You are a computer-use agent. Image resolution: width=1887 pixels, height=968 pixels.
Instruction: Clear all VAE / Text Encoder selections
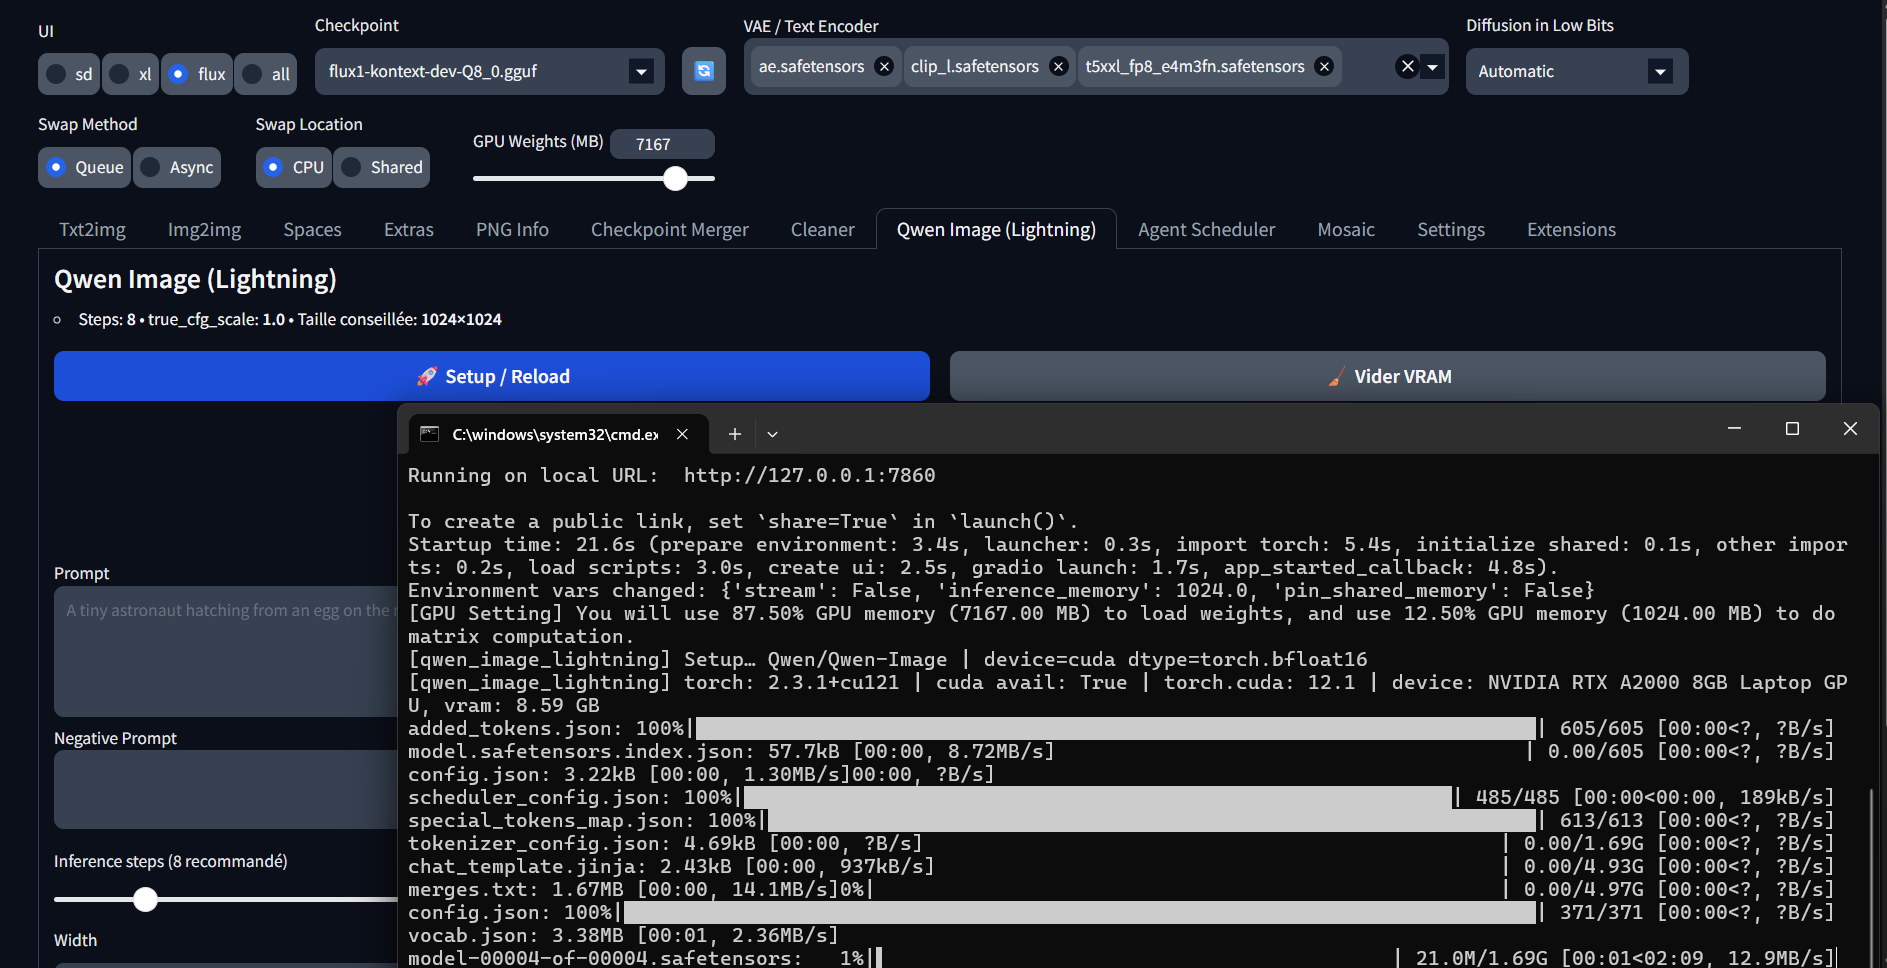(1407, 66)
